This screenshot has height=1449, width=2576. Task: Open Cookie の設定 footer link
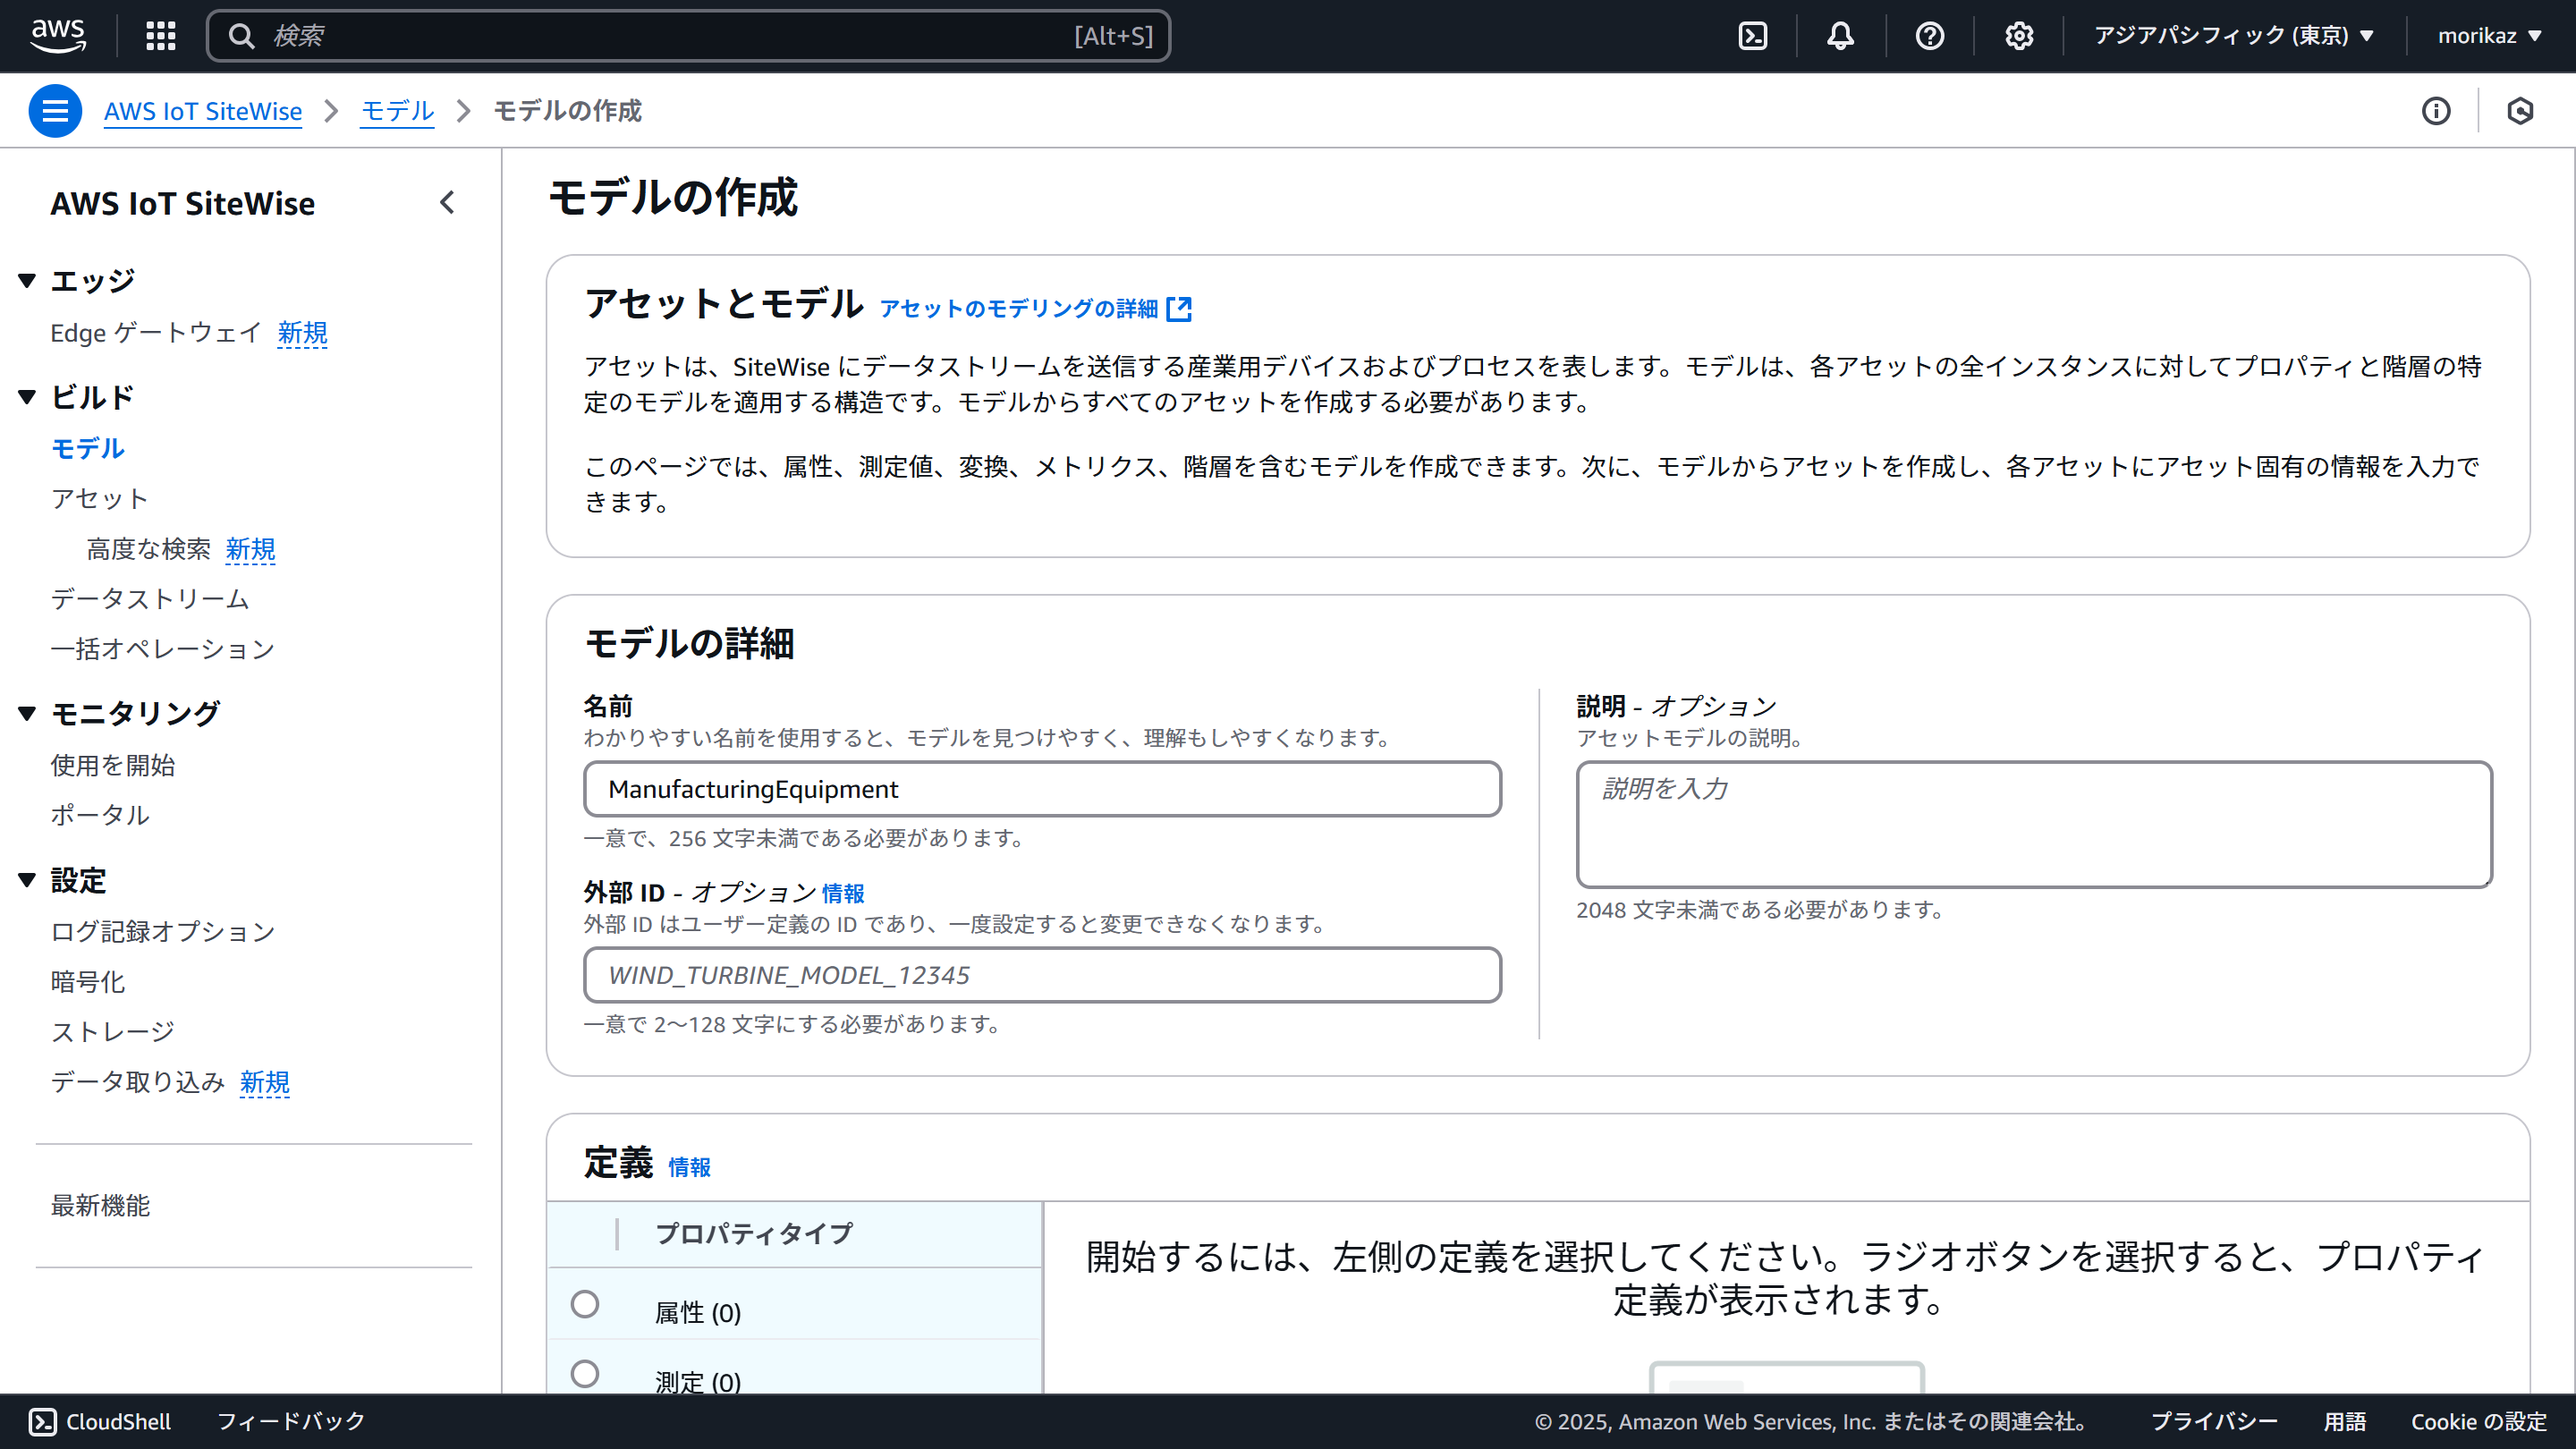2479,1421
